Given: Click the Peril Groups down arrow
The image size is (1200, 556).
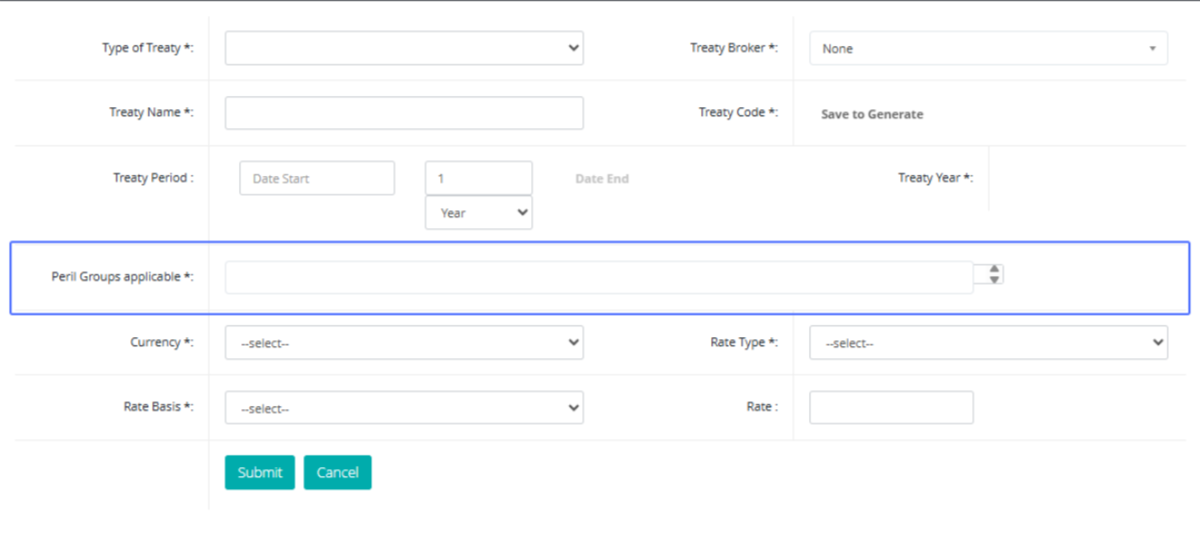Looking at the screenshot, I should (x=994, y=280).
